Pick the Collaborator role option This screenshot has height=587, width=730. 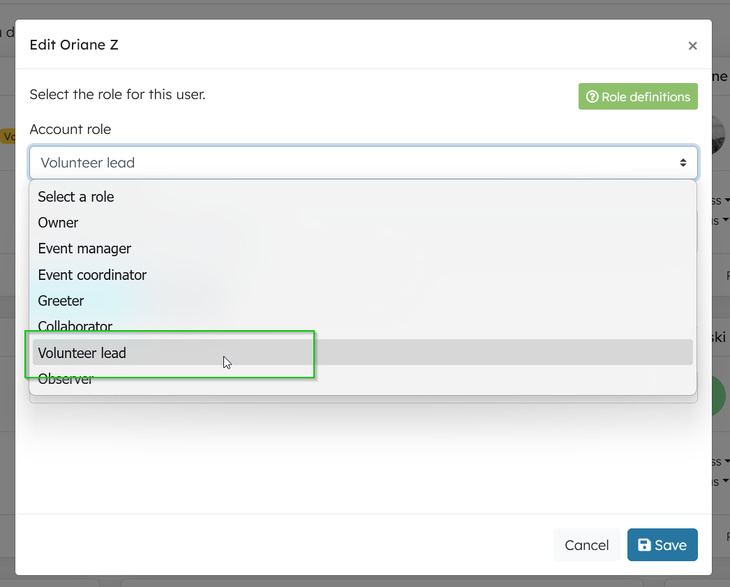(75, 326)
